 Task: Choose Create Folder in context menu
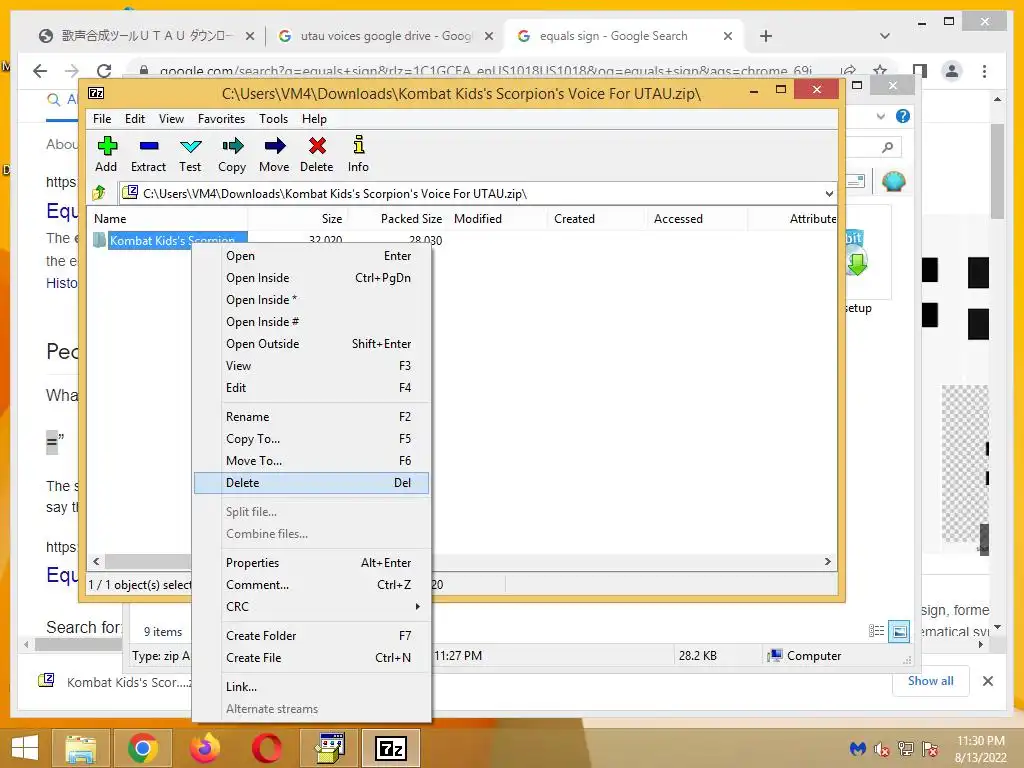coord(312,635)
